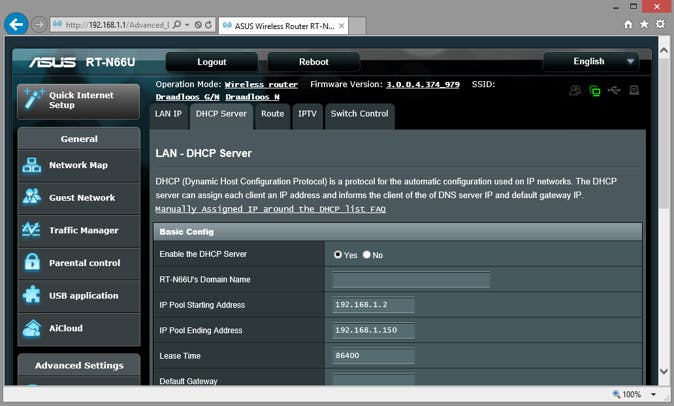Click the Reboot button

point(314,62)
